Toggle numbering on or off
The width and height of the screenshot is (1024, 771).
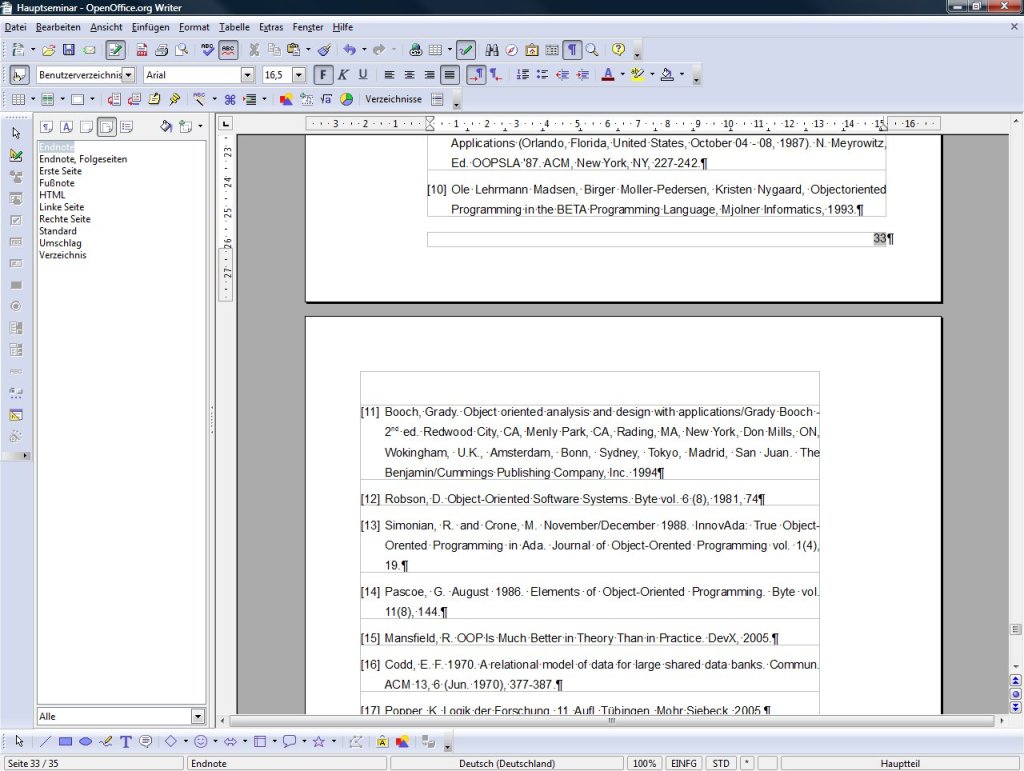[x=522, y=75]
